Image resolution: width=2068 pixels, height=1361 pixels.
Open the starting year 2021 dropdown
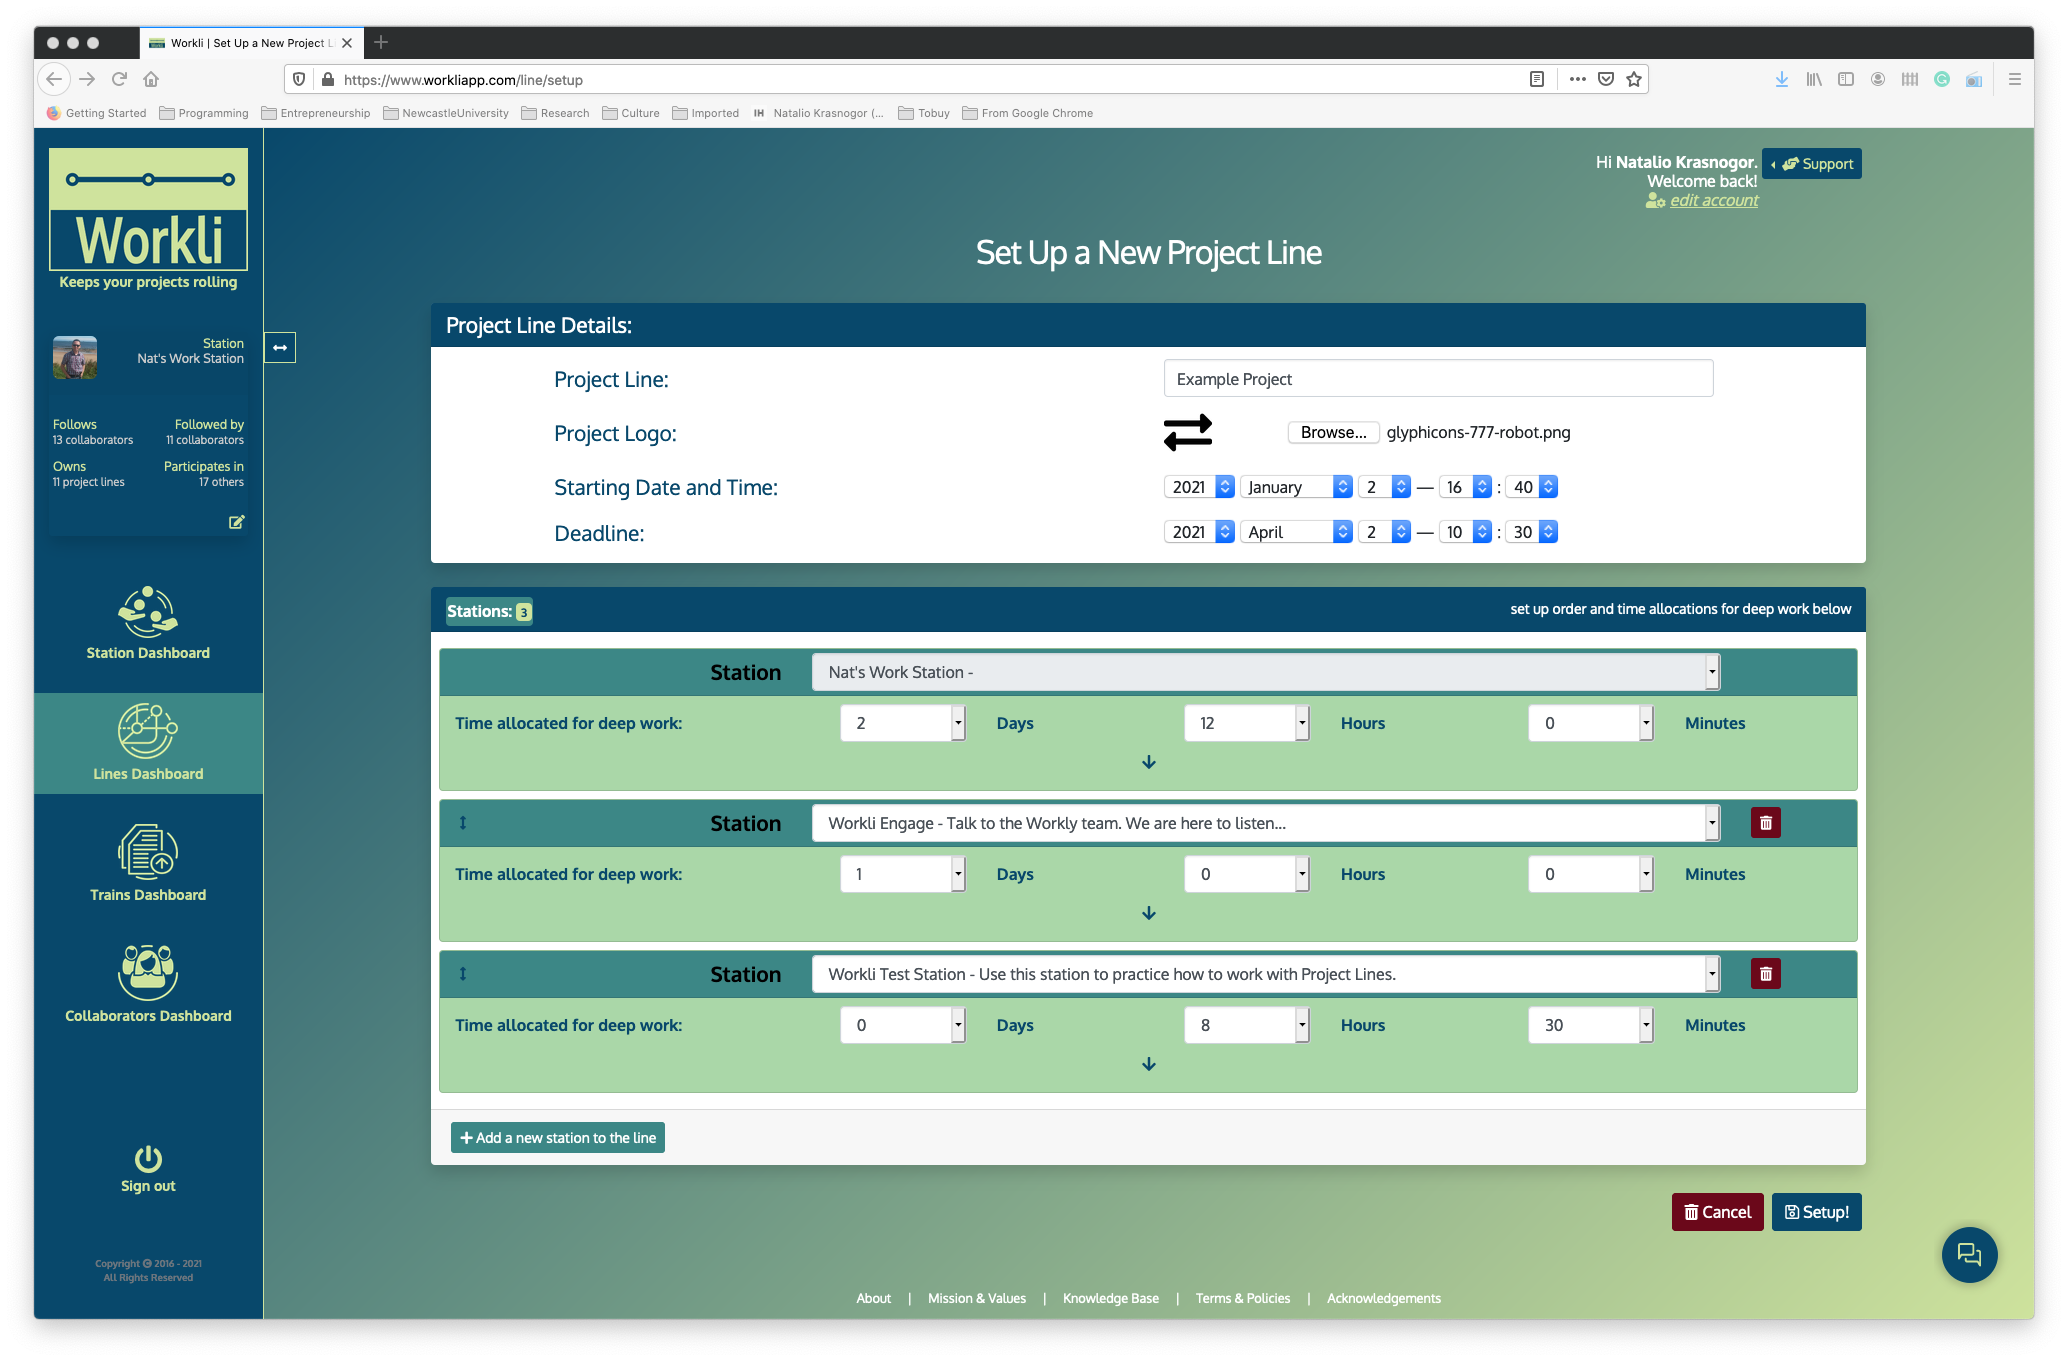pyautogui.click(x=1199, y=487)
